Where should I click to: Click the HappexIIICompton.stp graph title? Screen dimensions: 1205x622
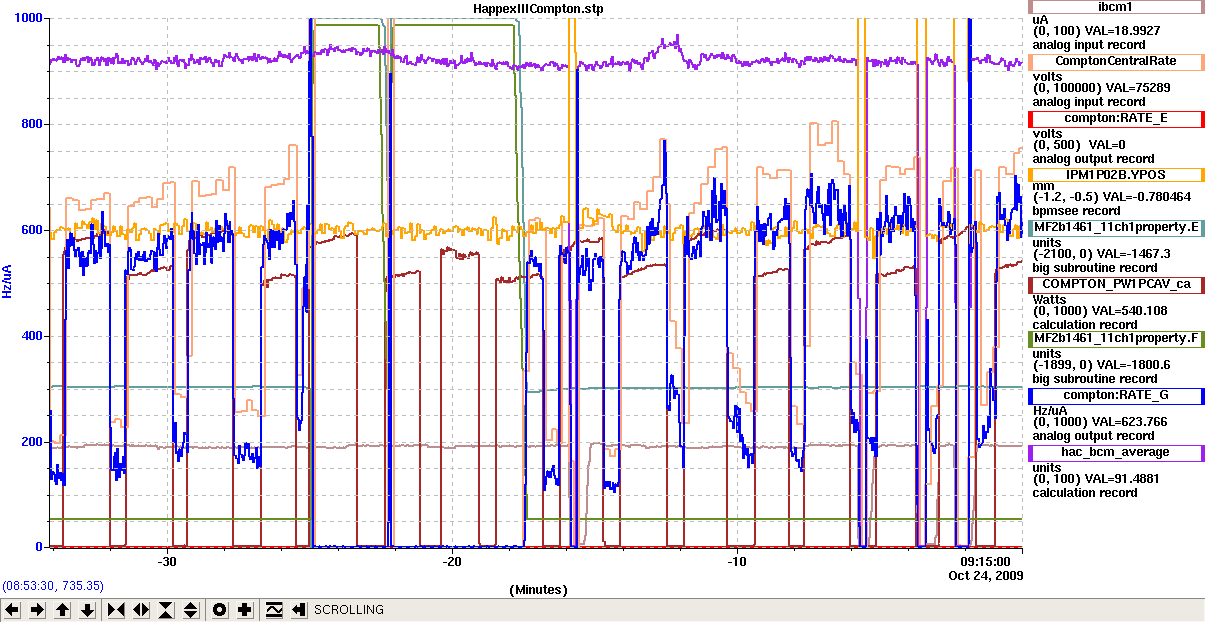pos(538,8)
